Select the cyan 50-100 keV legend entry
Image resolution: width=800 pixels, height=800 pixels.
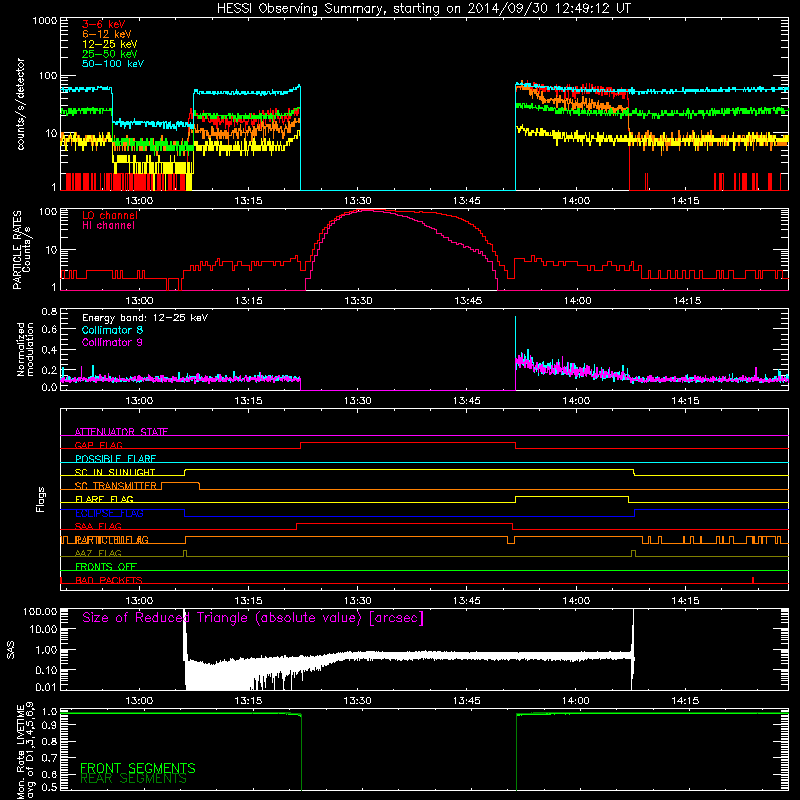[x=113, y=64]
